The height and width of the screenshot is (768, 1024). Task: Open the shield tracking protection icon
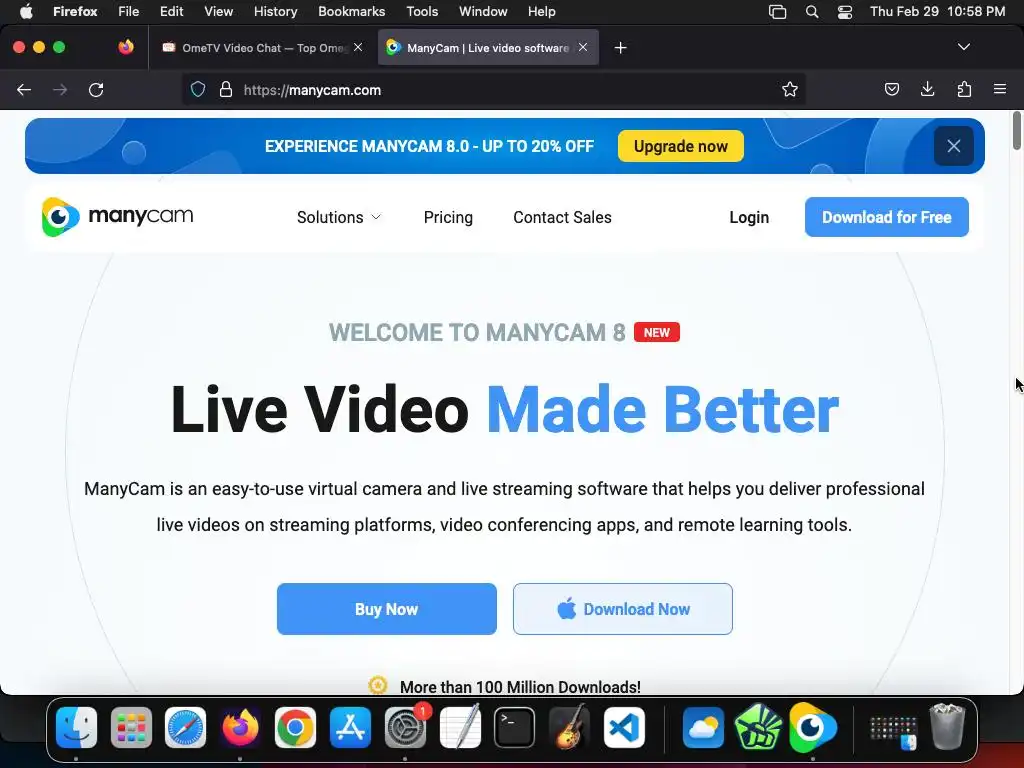click(198, 89)
